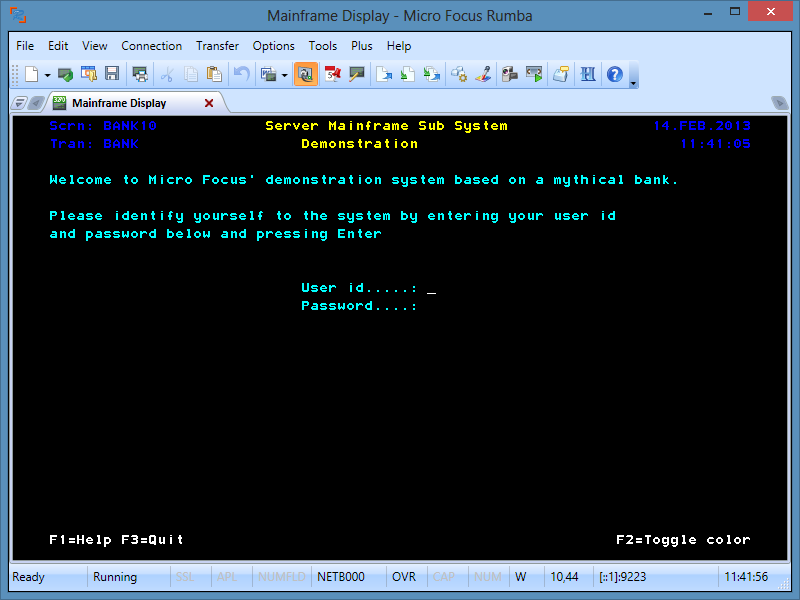This screenshot has width=800, height=600.
Task: Open the send file transfer tool
Action: pos(384,74)
